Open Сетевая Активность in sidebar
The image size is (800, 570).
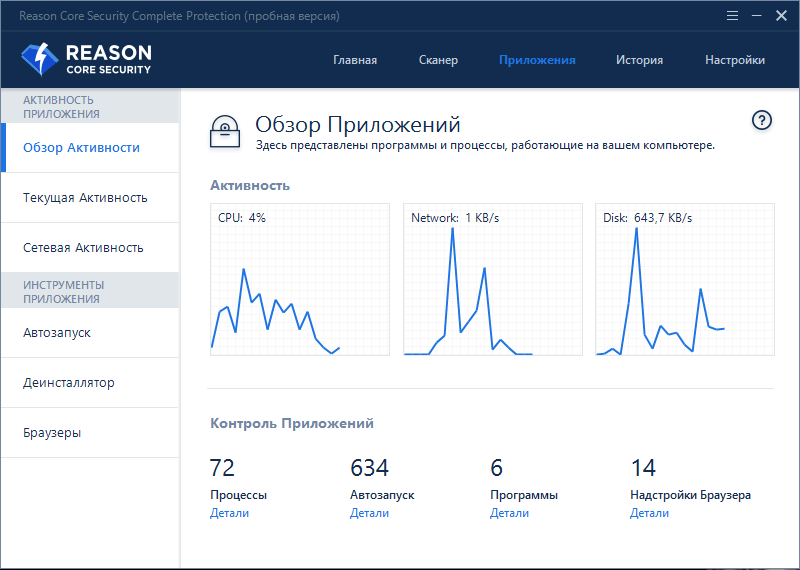click(x=90, y=247)
